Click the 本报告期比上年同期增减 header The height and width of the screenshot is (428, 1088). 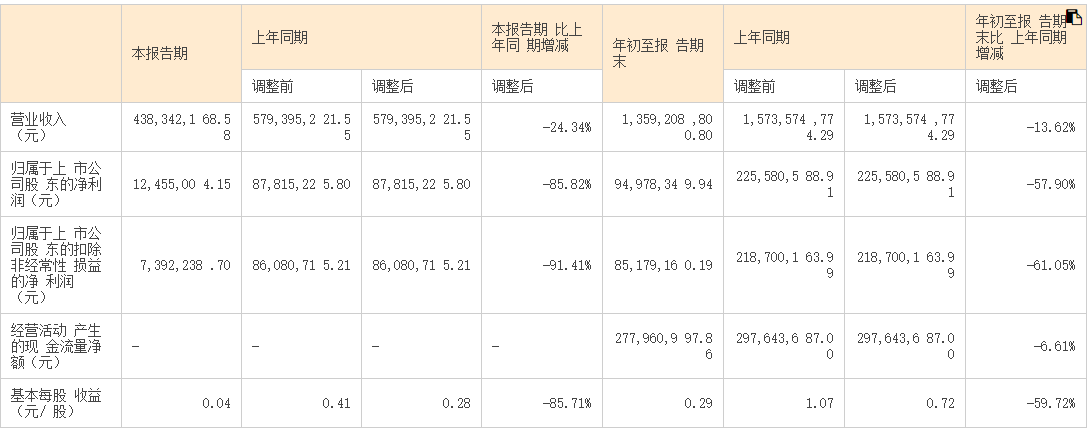pos(540,37)
